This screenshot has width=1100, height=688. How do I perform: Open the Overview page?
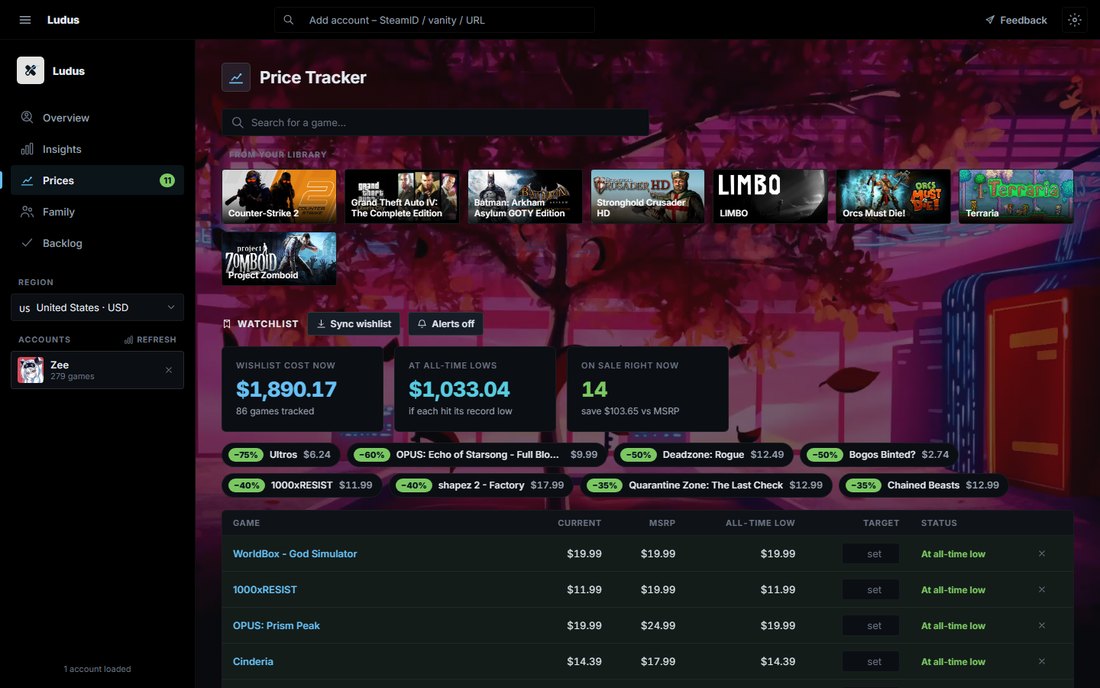point(97,118)
